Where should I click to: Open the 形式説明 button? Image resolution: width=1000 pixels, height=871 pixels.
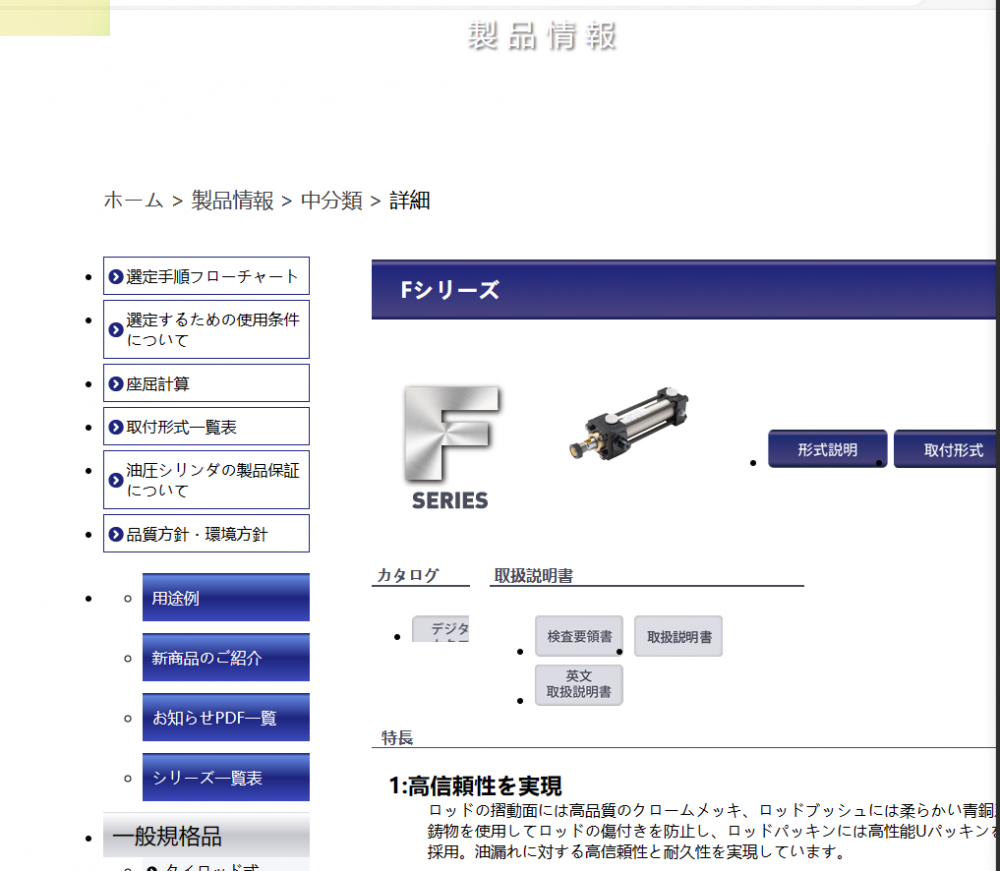[x=827, y=448]
